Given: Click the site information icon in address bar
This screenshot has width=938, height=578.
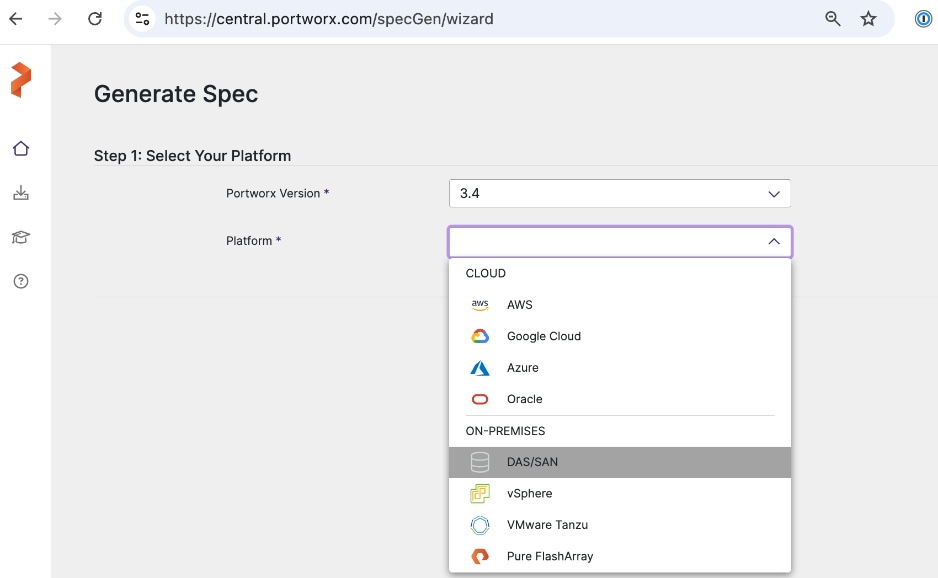Looking at the screenshot, I should 143,19.
